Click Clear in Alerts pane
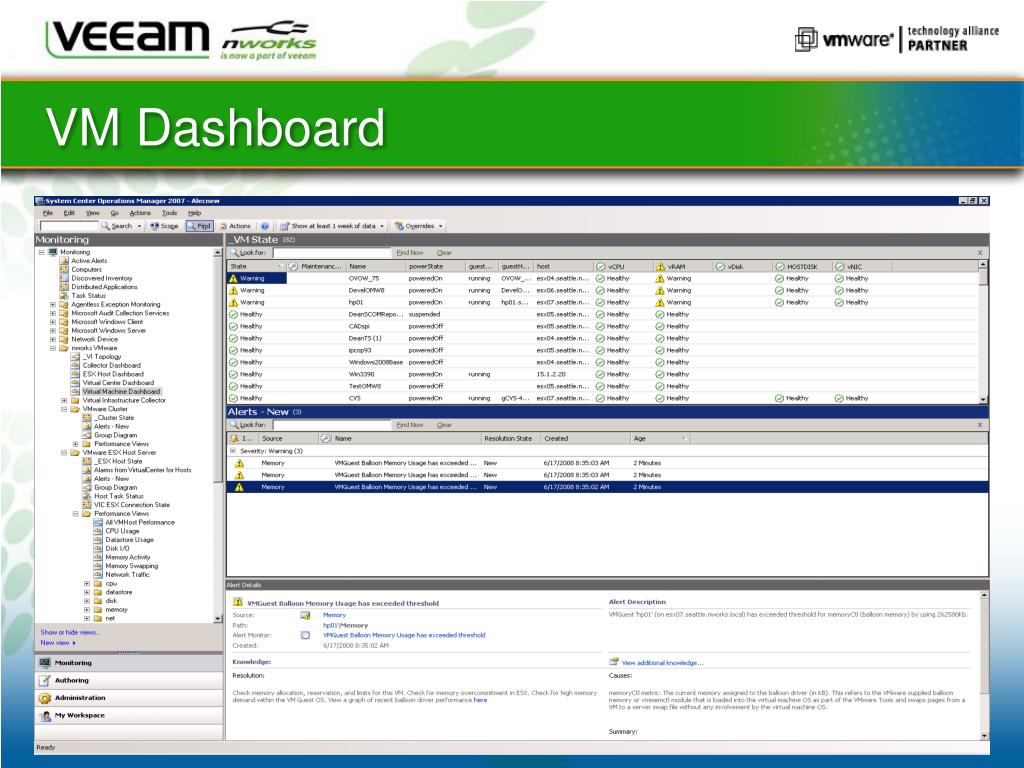The image size is (1024, 768). pyautogui.click(x=444, y=425)
